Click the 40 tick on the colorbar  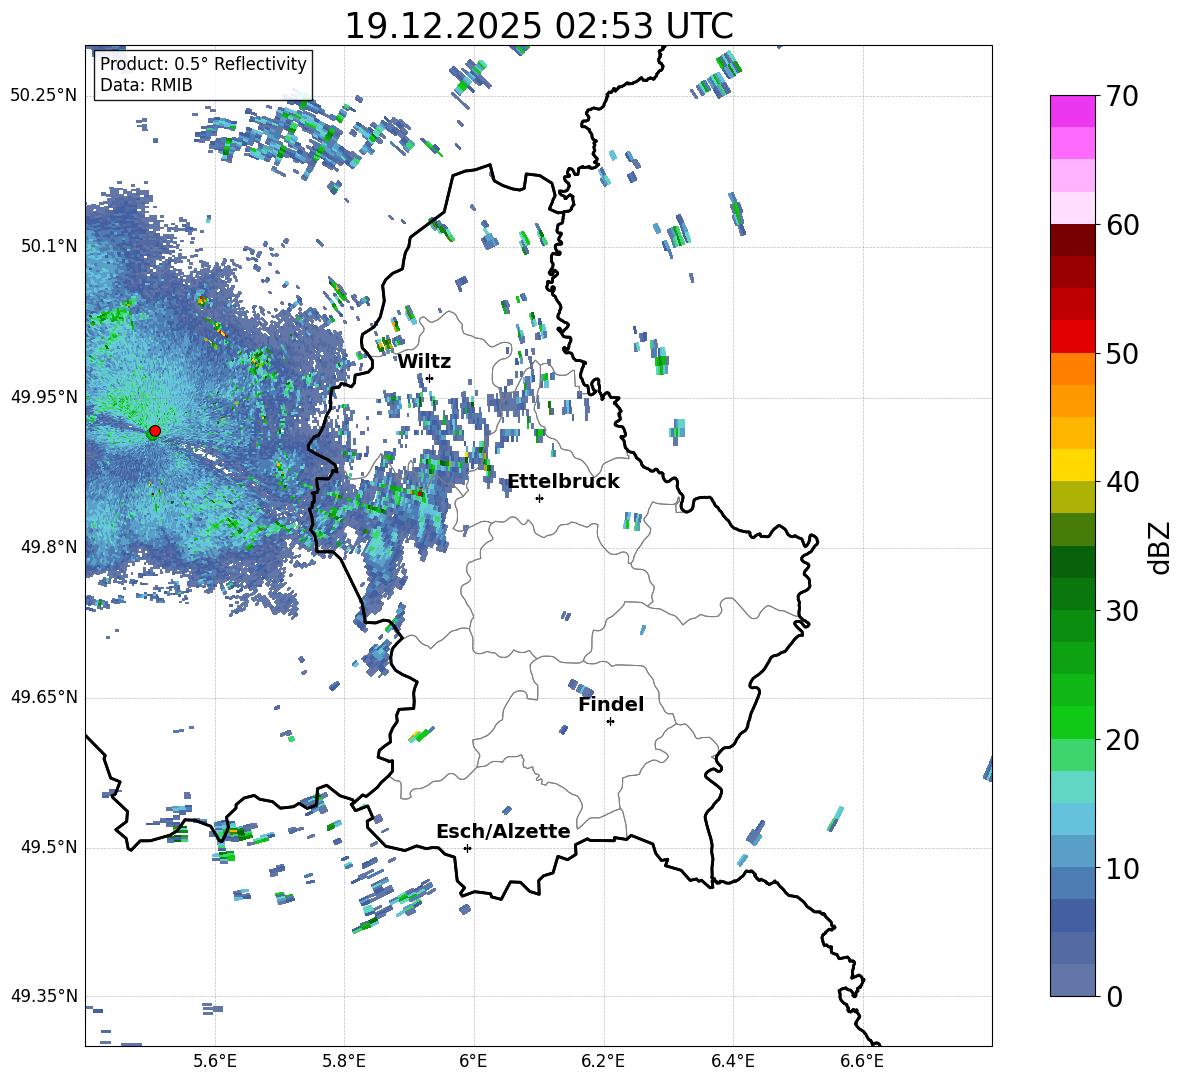1122,482
